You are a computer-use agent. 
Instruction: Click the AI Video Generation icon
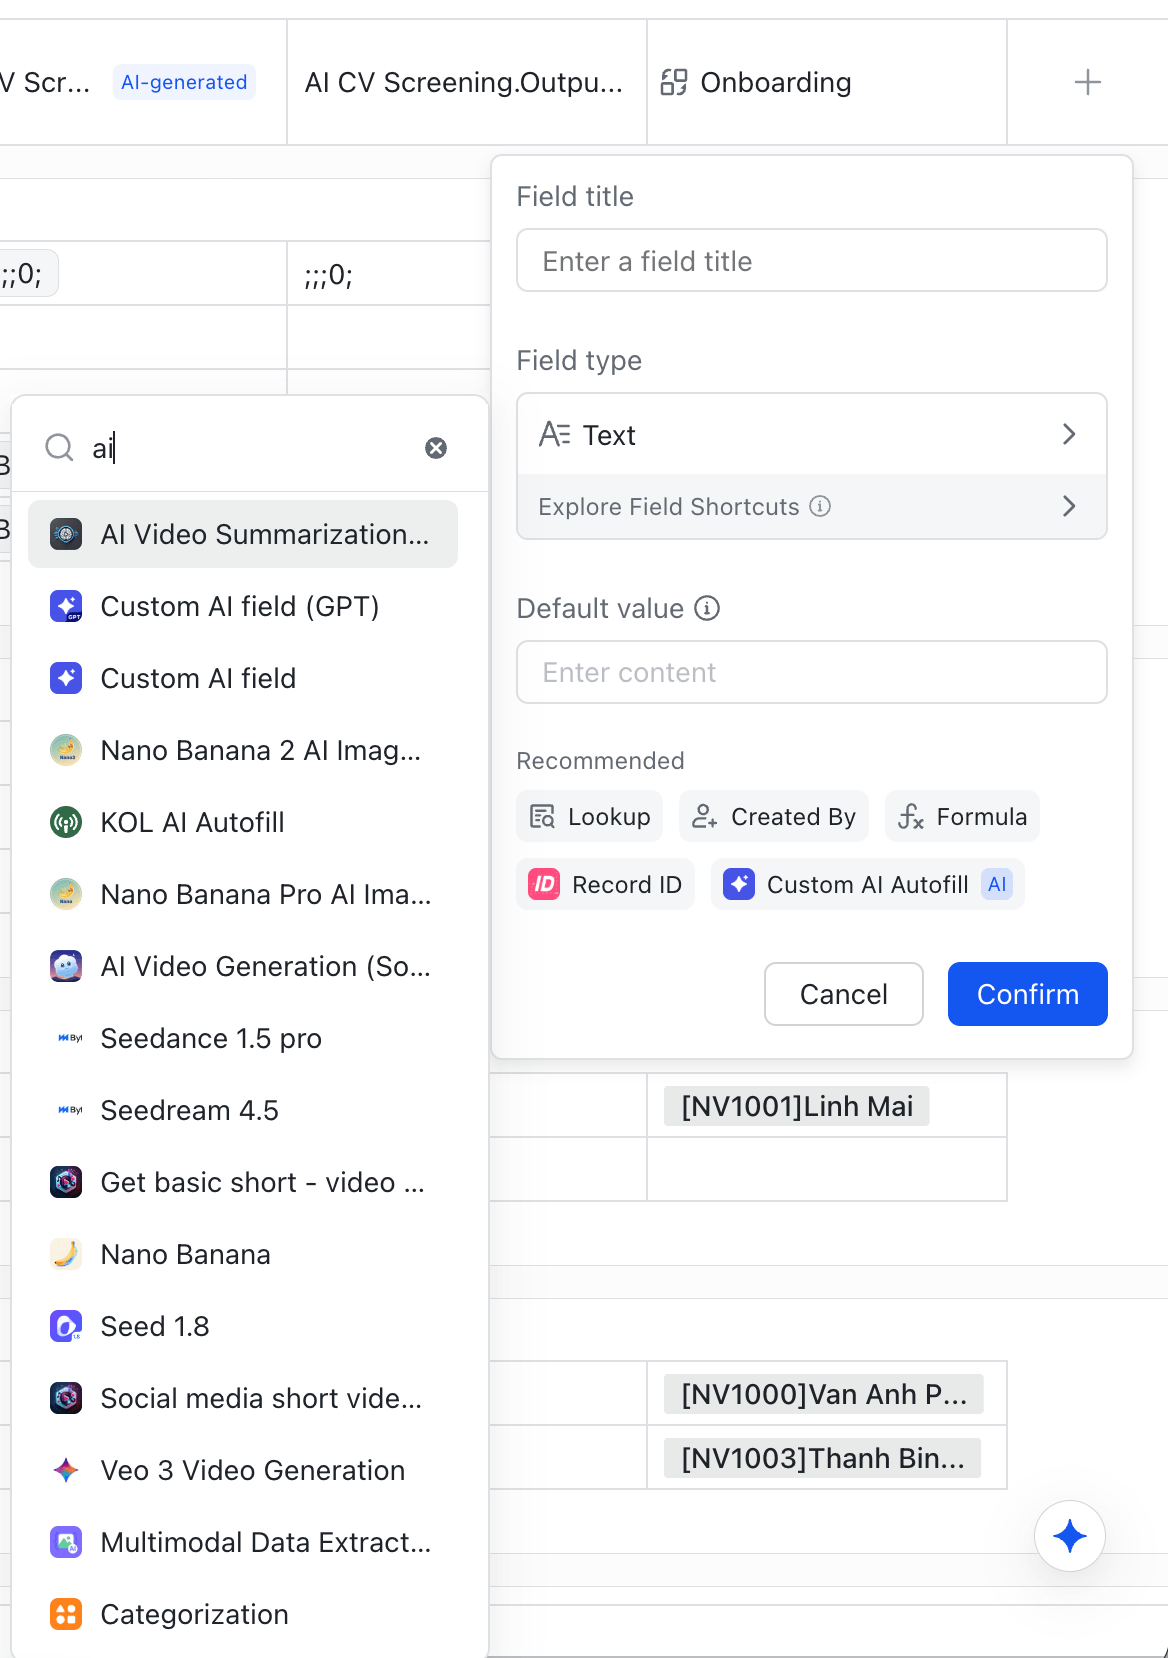(66, 966)
